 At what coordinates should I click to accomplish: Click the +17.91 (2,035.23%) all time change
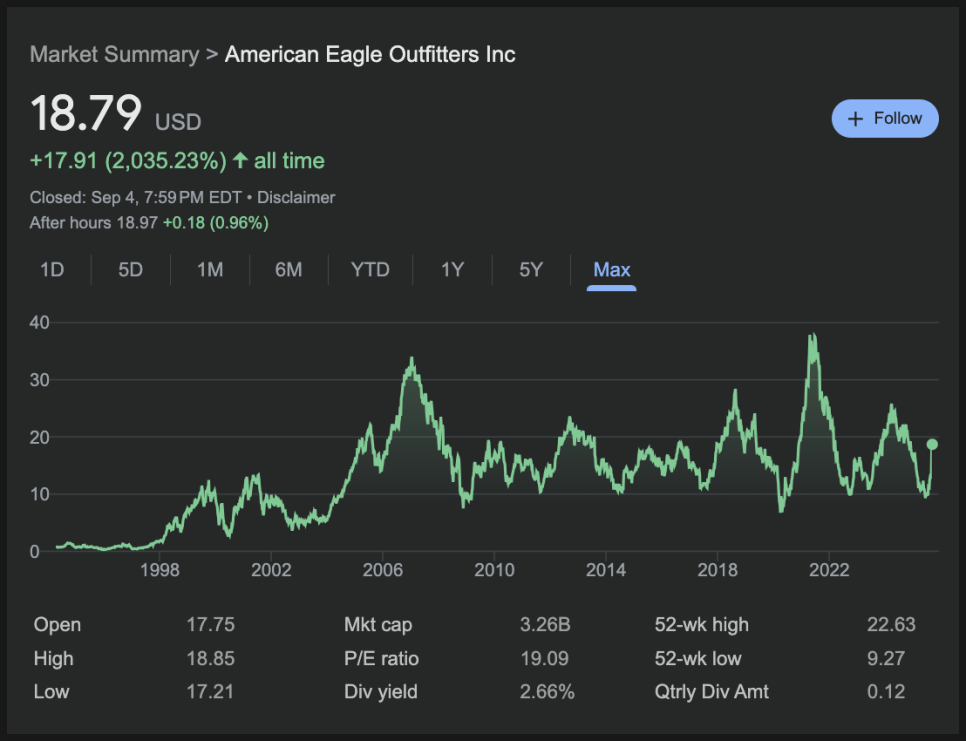point(177,161)
